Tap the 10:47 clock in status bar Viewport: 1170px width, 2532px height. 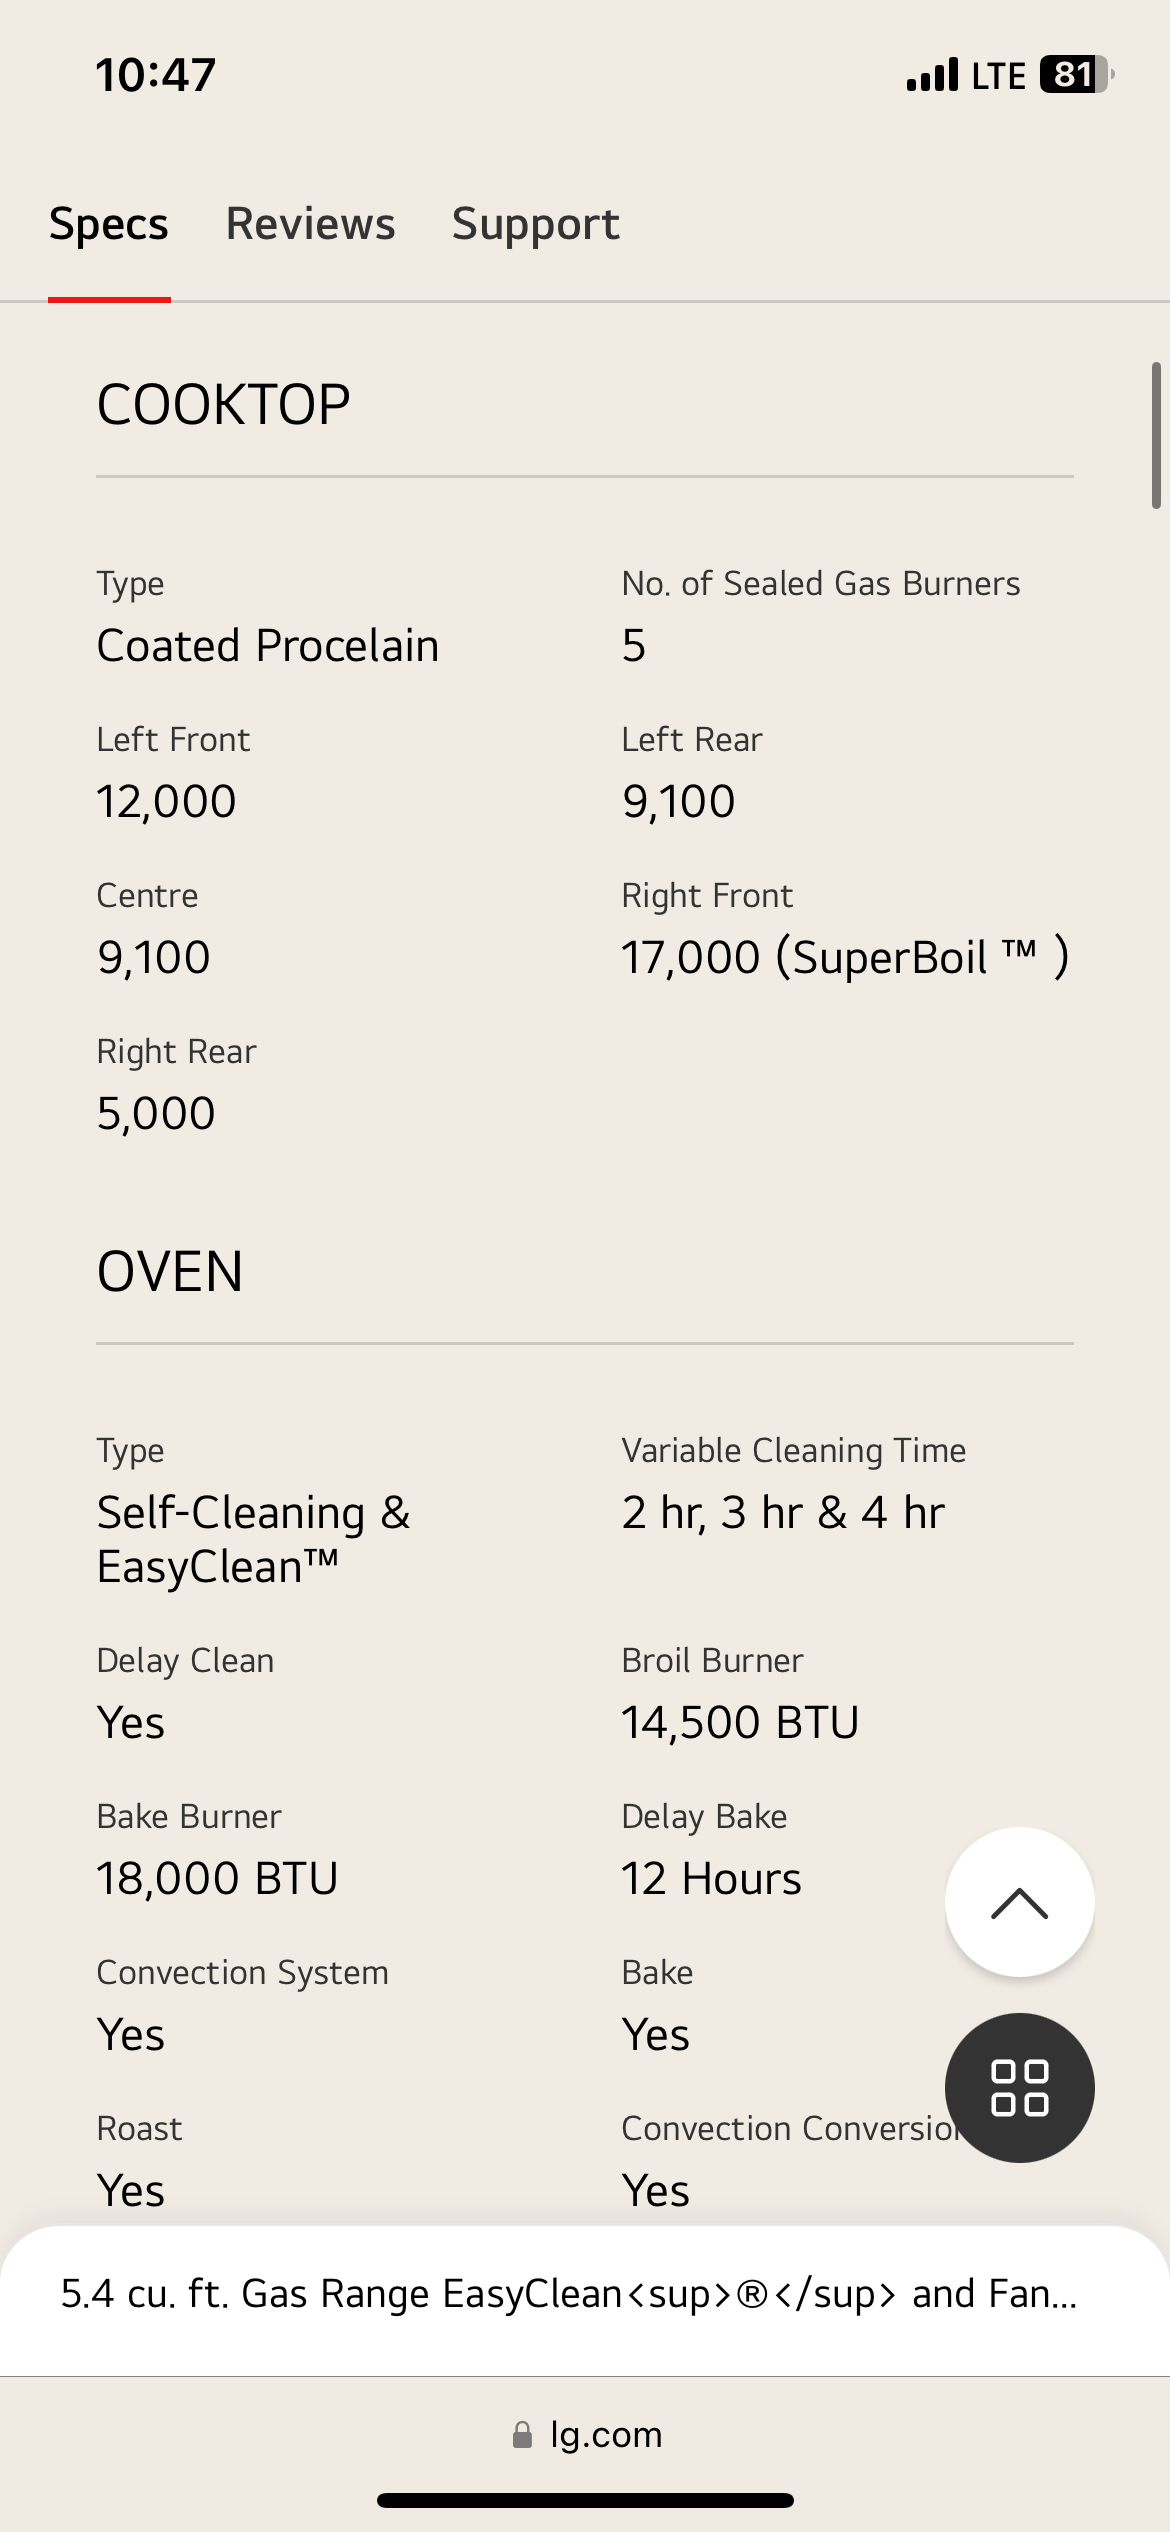[156, 75]
